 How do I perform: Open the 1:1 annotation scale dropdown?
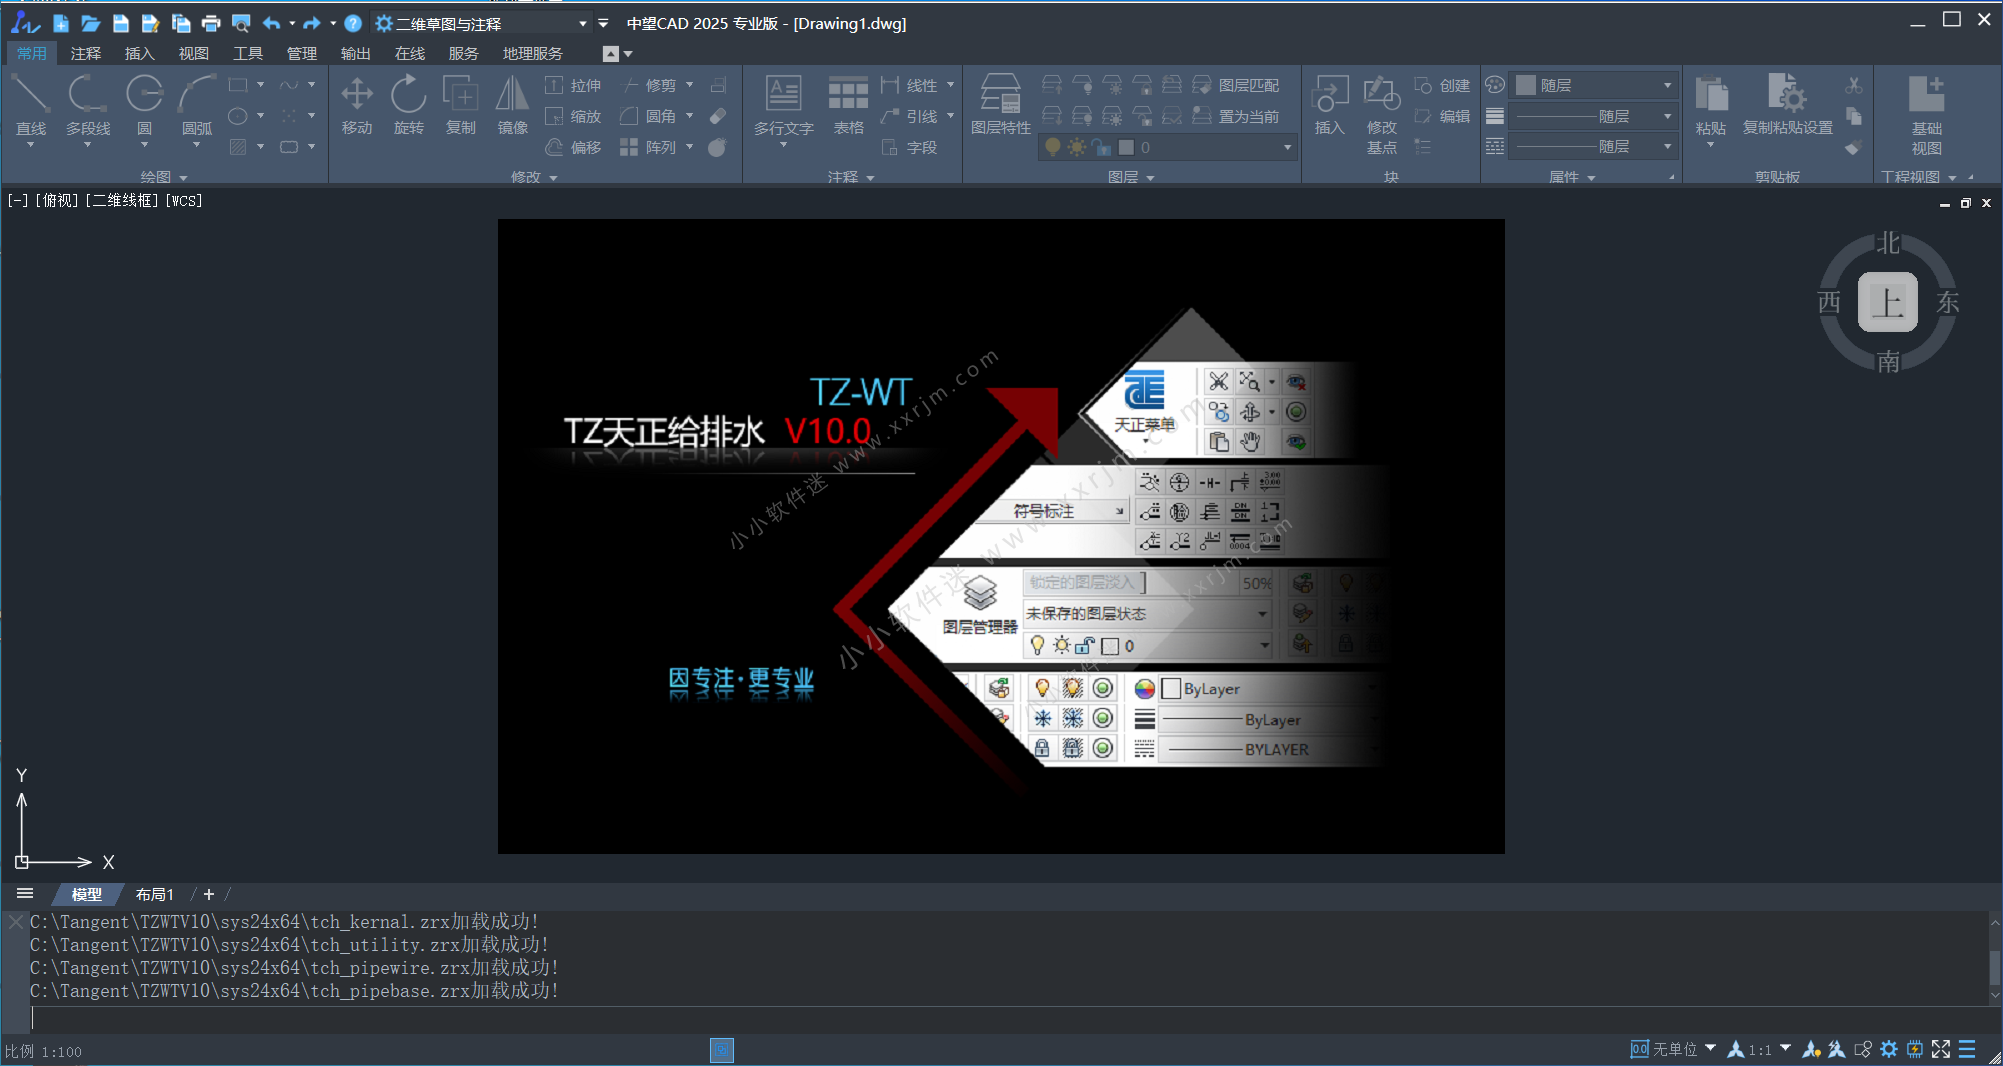click(x=1786, y=1049)
